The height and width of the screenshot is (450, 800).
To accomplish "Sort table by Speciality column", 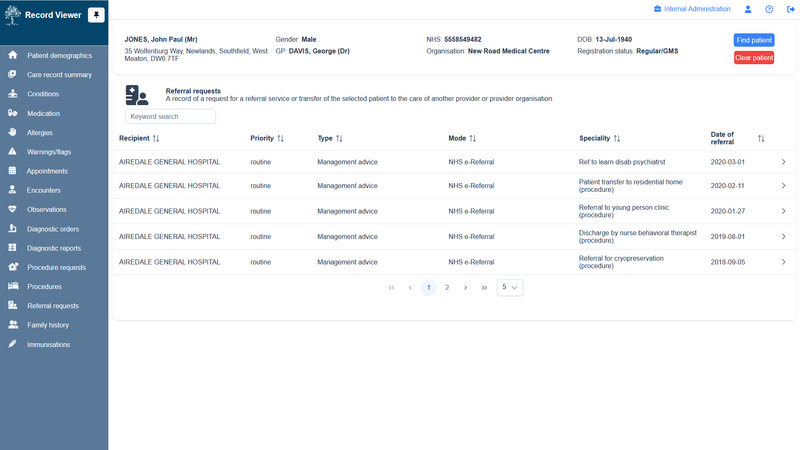I will 617,138.
